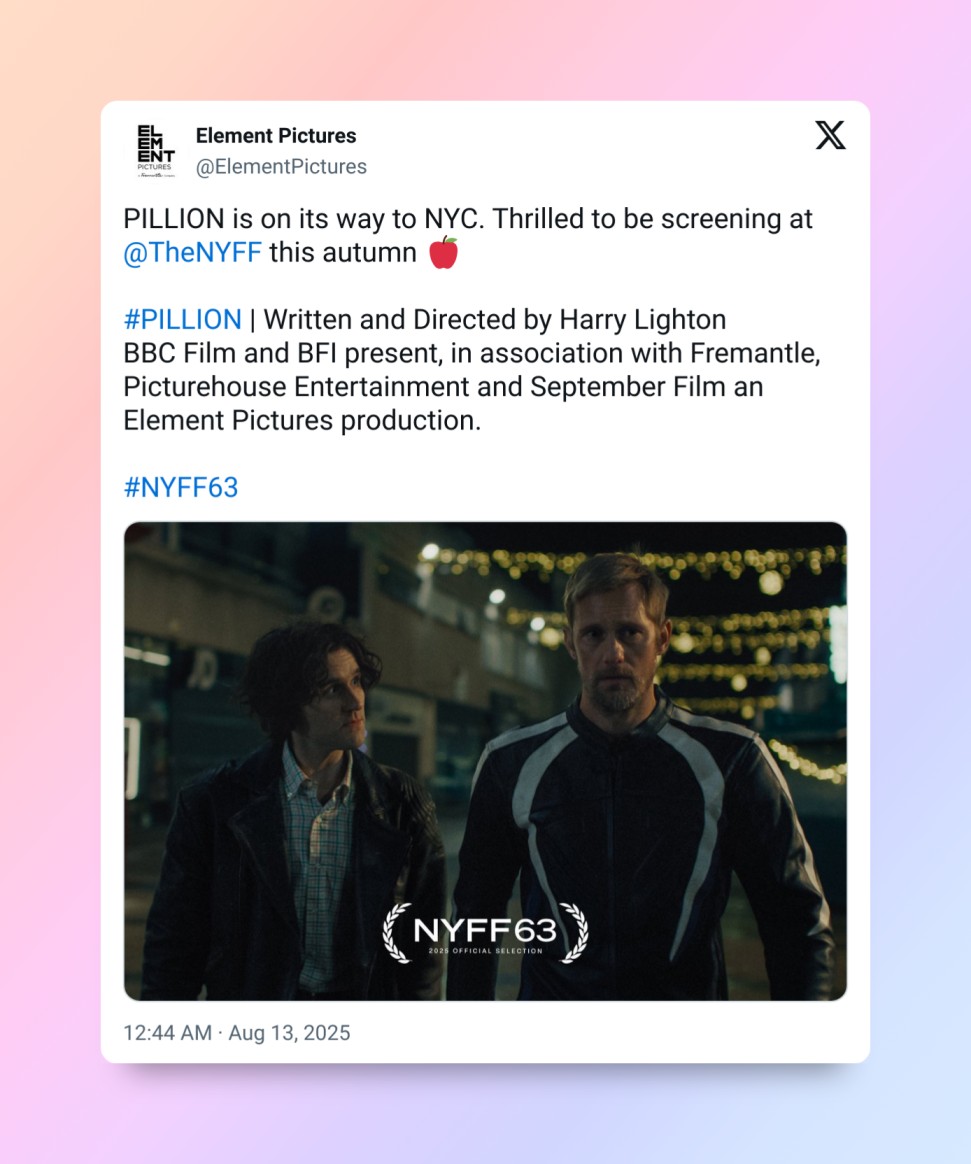
Task: Open the @ElementPictures handle link
Action: pyautogui.click(x=281, y=167)
